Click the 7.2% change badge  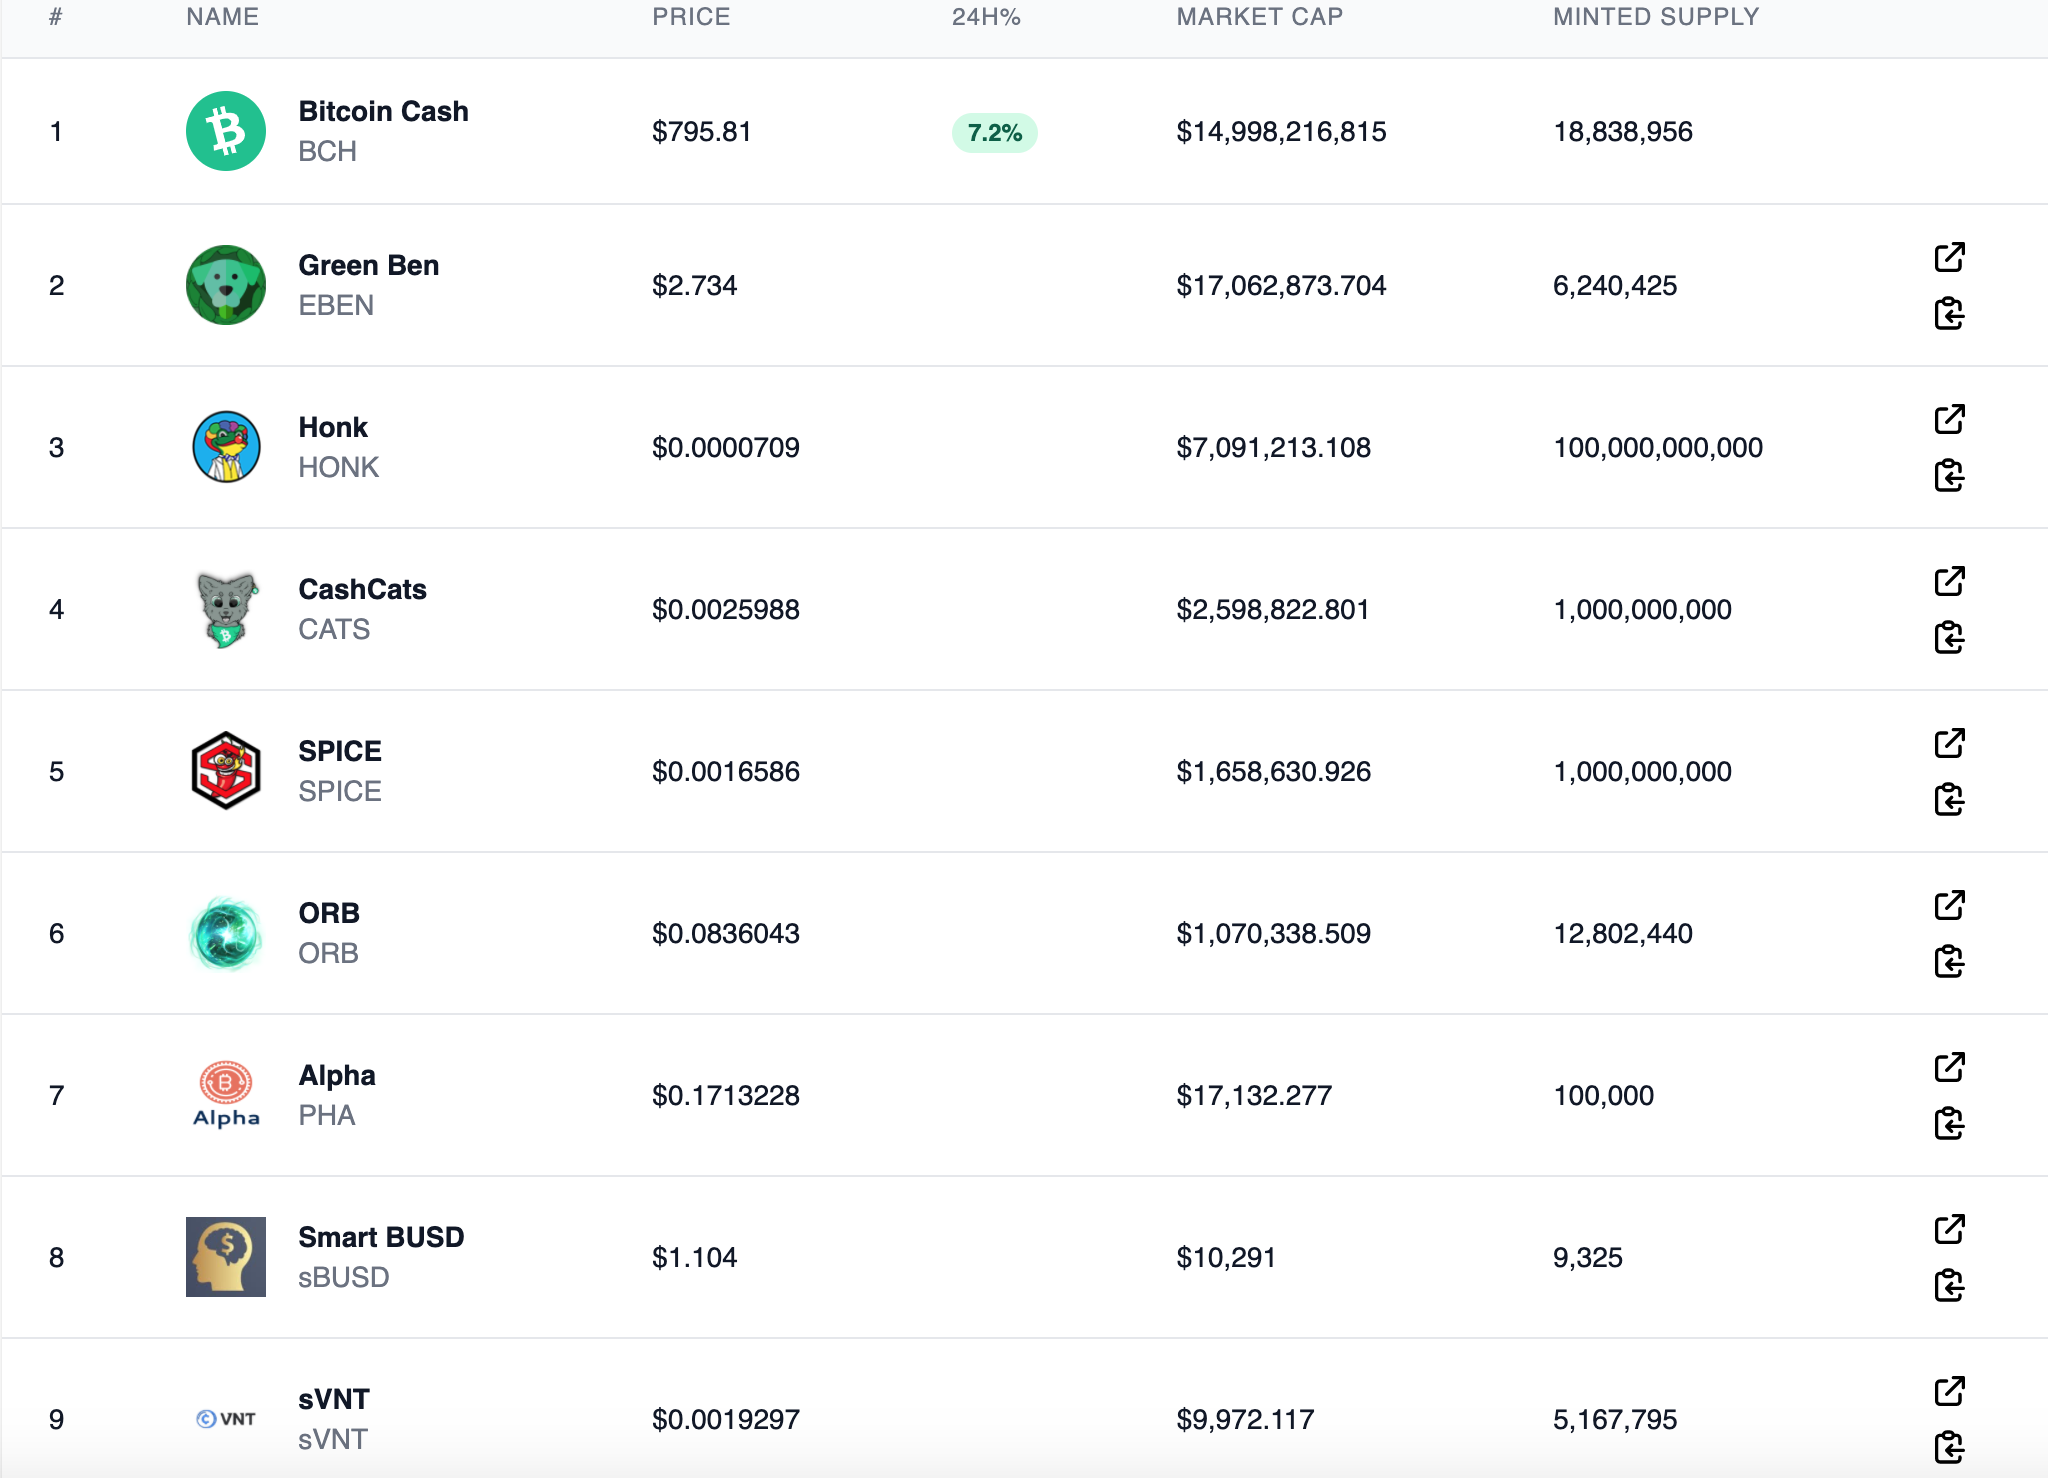coord(994,132)
